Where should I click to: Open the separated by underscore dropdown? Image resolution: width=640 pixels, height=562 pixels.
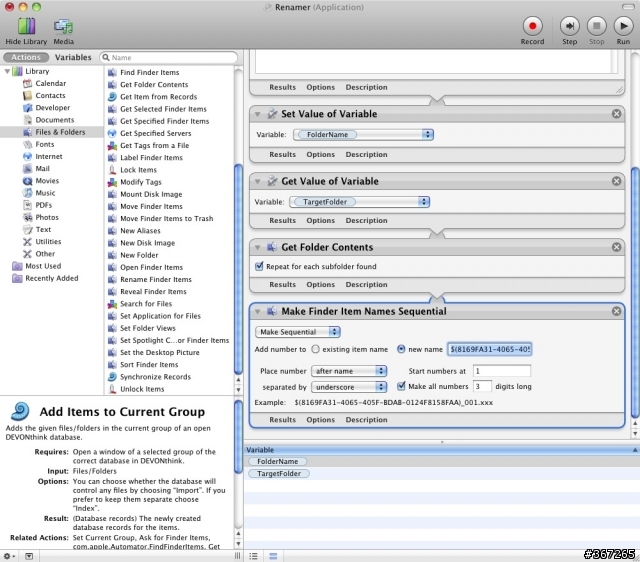click(349, 387)
